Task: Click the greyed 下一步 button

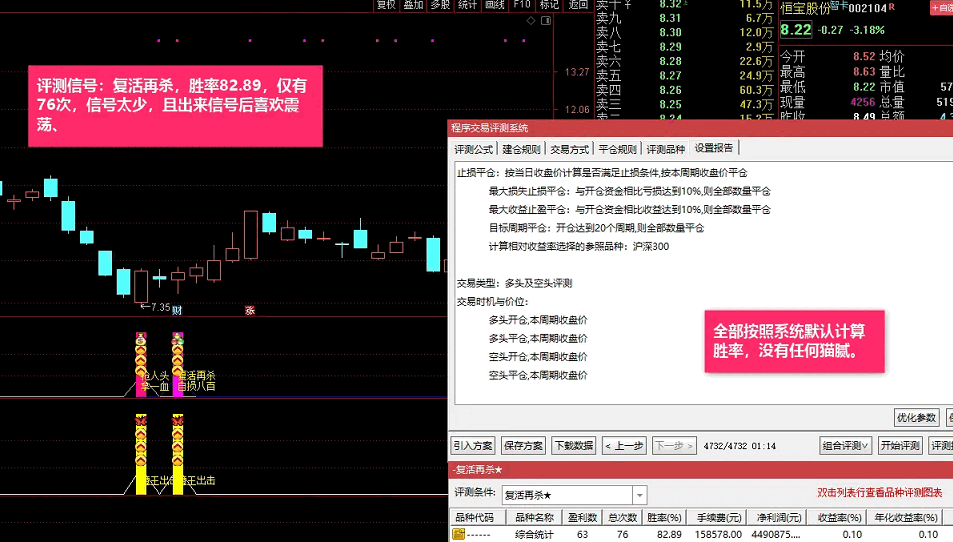Action: coord(675,445)
